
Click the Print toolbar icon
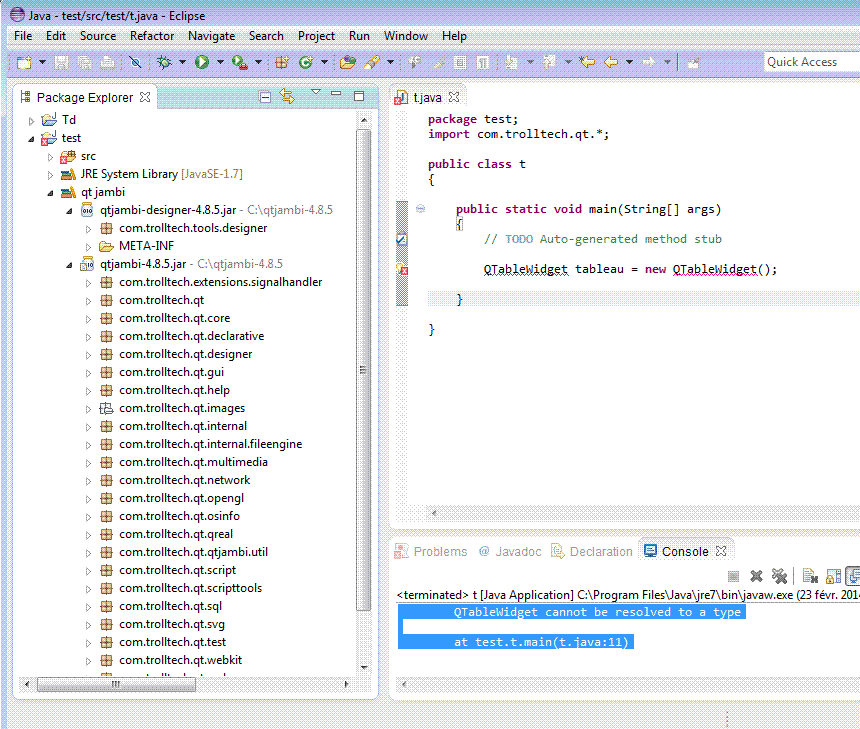point(108,63)
